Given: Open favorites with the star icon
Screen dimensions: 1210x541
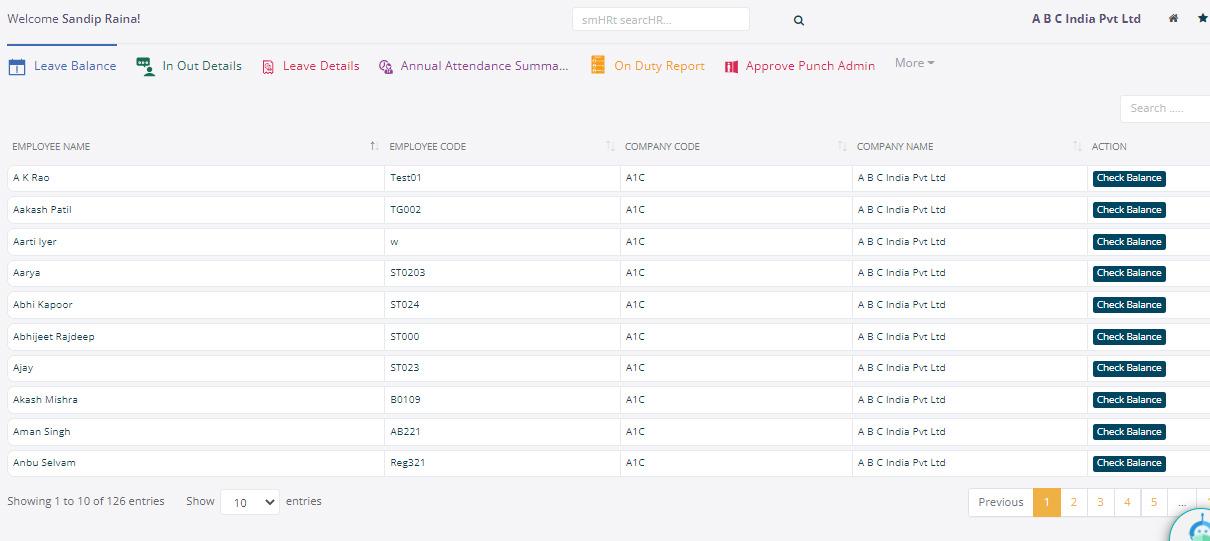Looking at the screenshot, I should pos(1202,19).
